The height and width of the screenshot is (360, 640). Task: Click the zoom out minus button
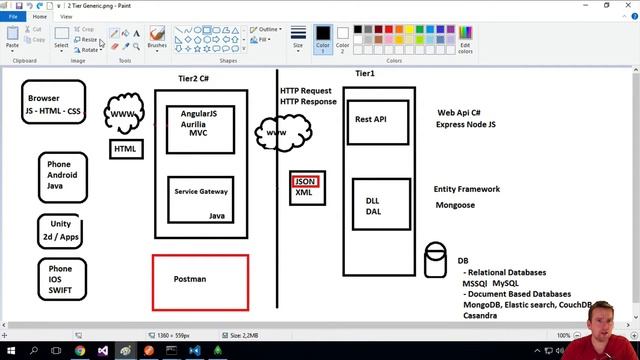(x=577, y=335)
